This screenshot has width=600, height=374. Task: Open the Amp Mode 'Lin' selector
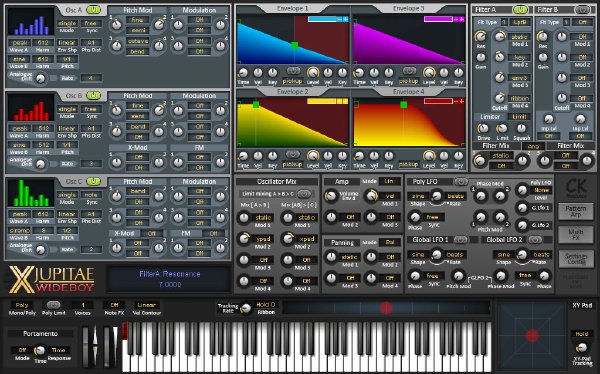(x=389, y=181)
